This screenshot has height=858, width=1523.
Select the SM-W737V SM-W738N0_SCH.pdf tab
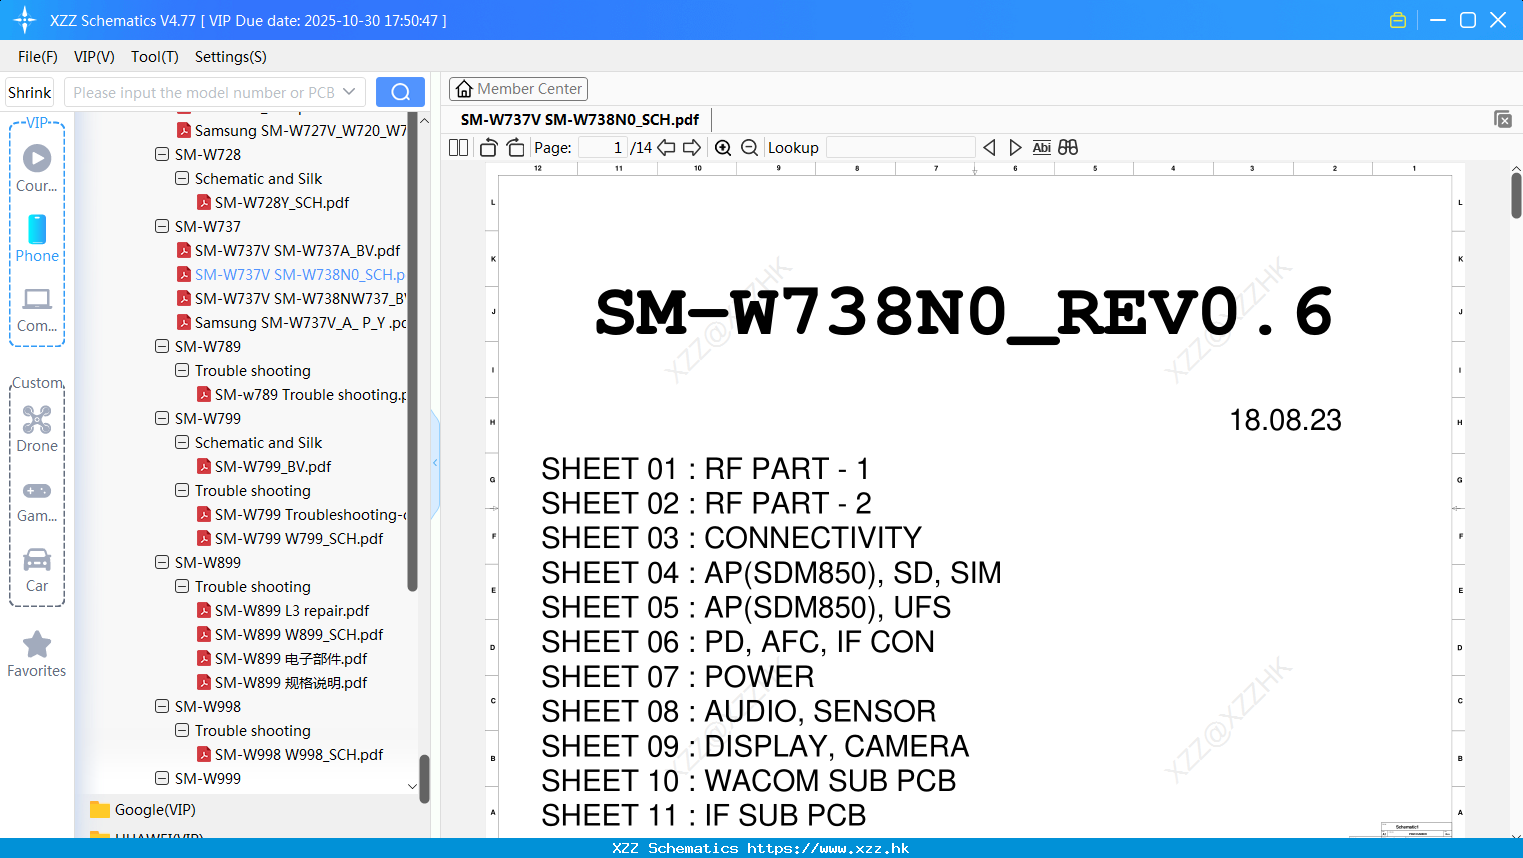579,119
